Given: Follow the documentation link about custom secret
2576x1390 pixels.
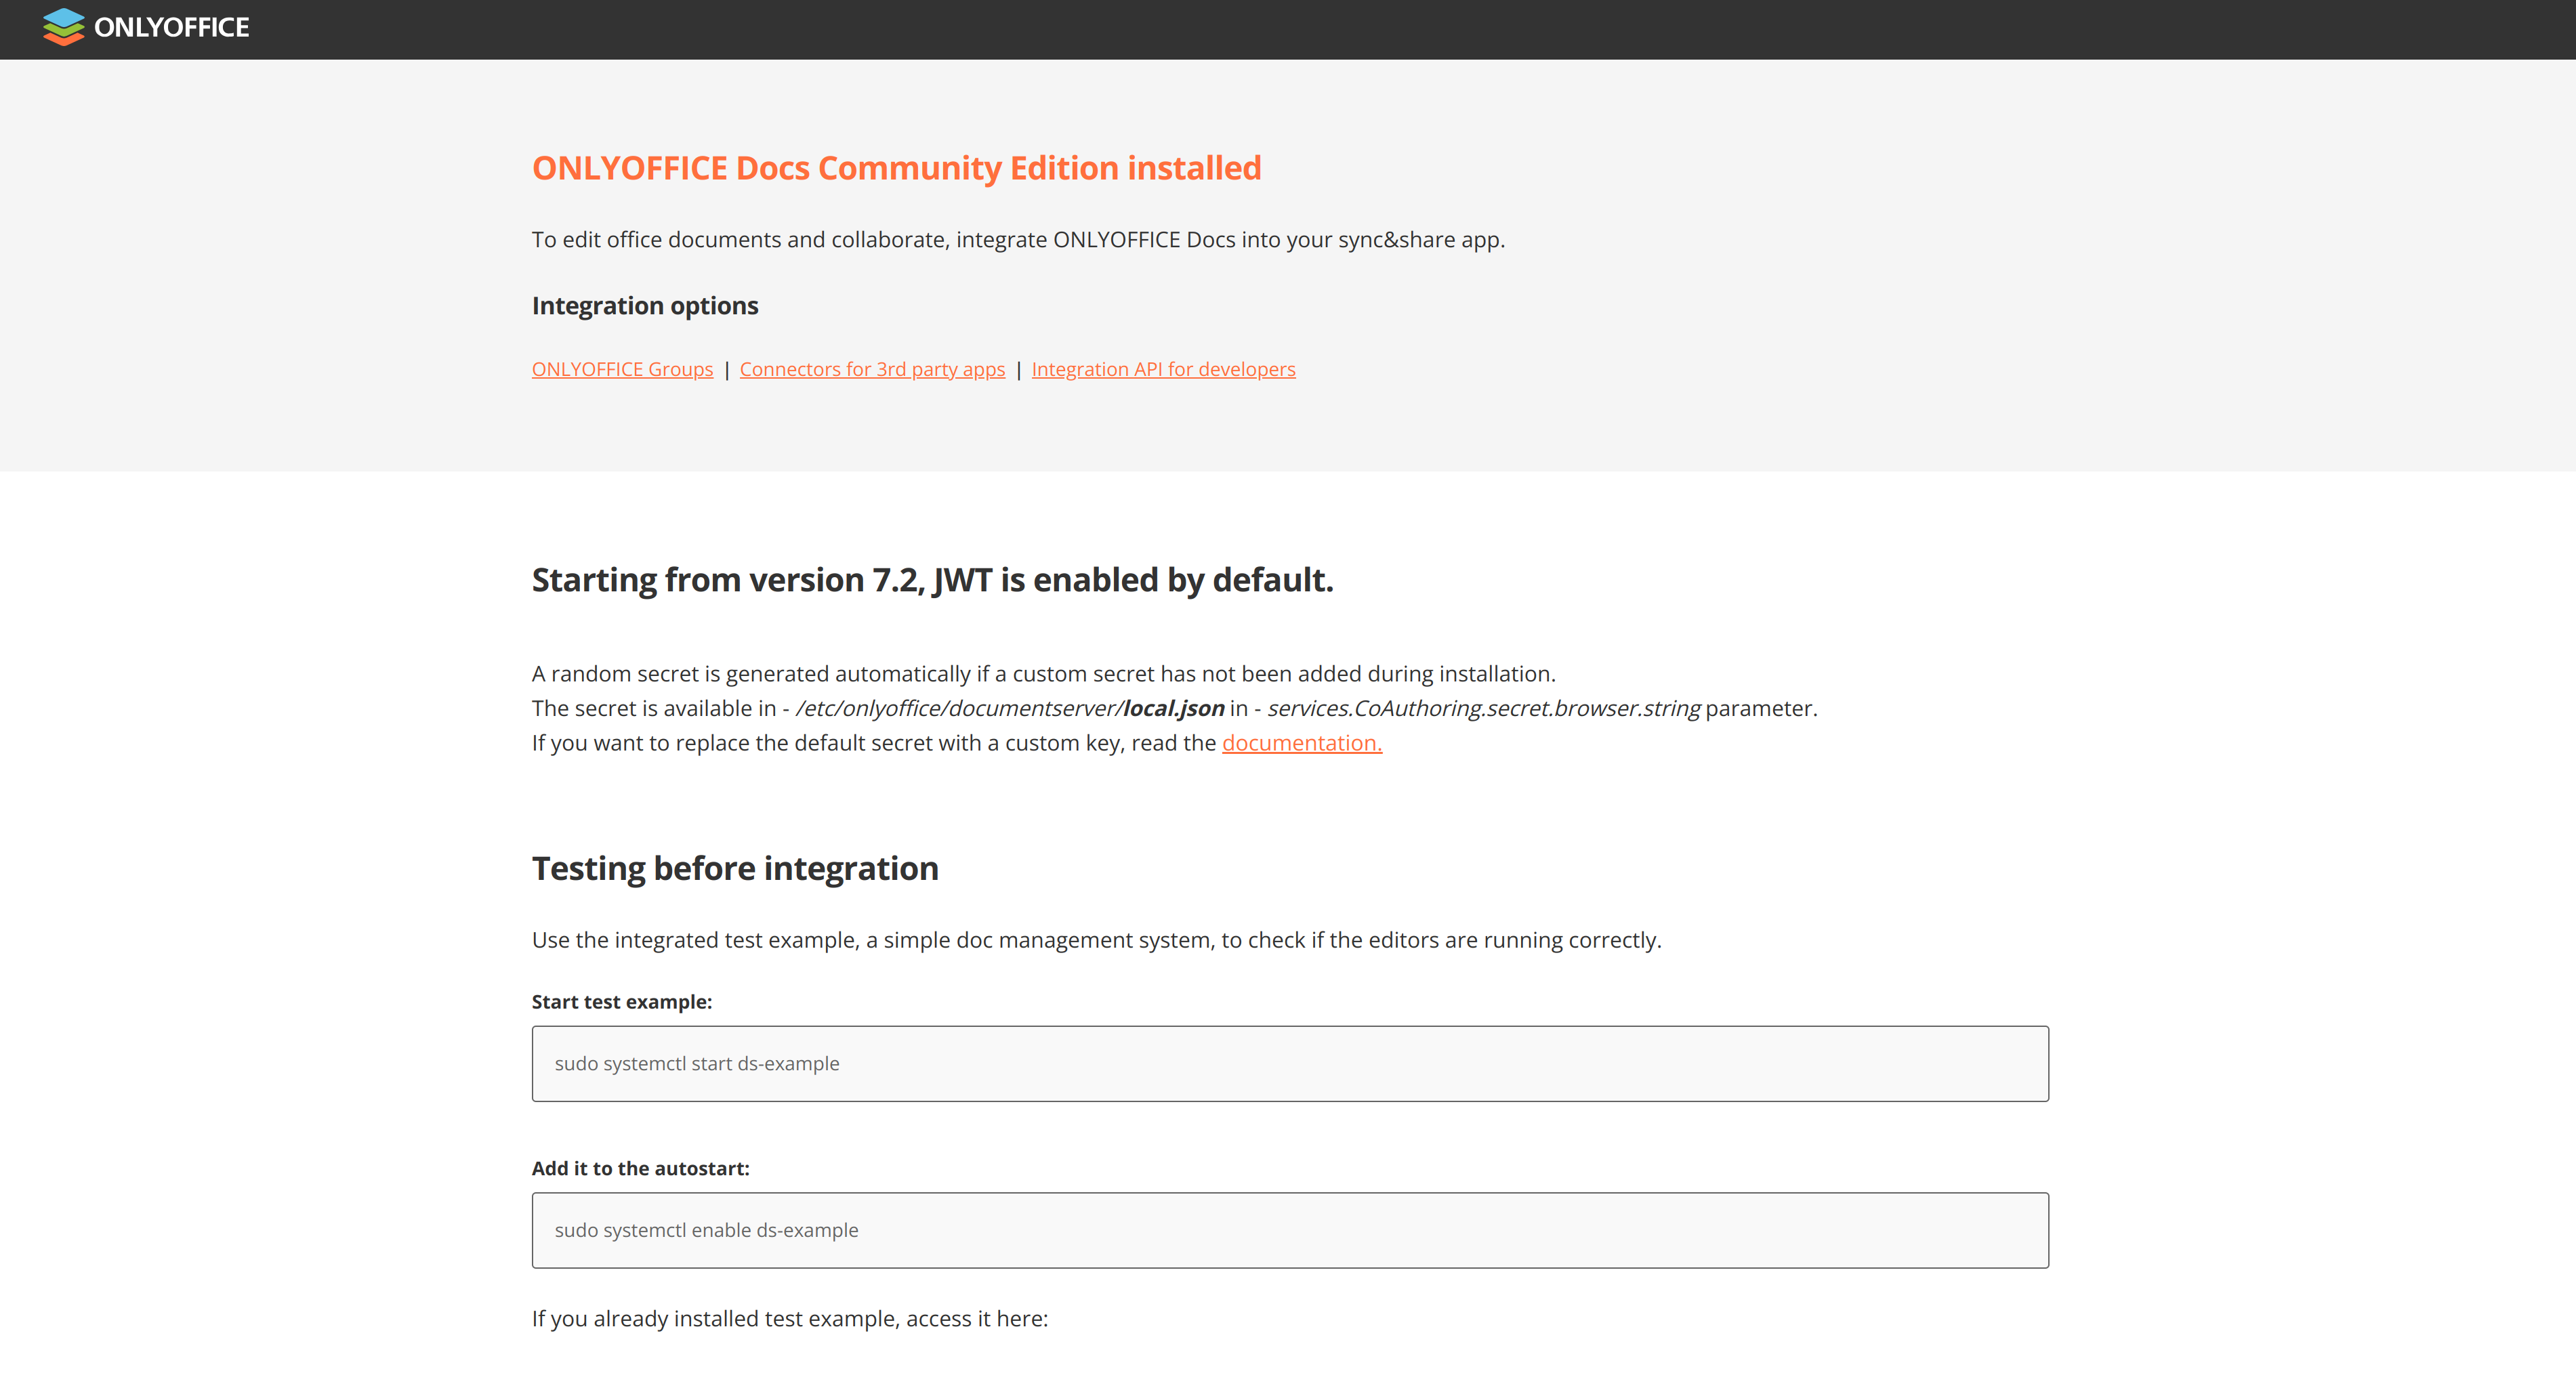Looking at the screenshot, I should coord(1301,743).
